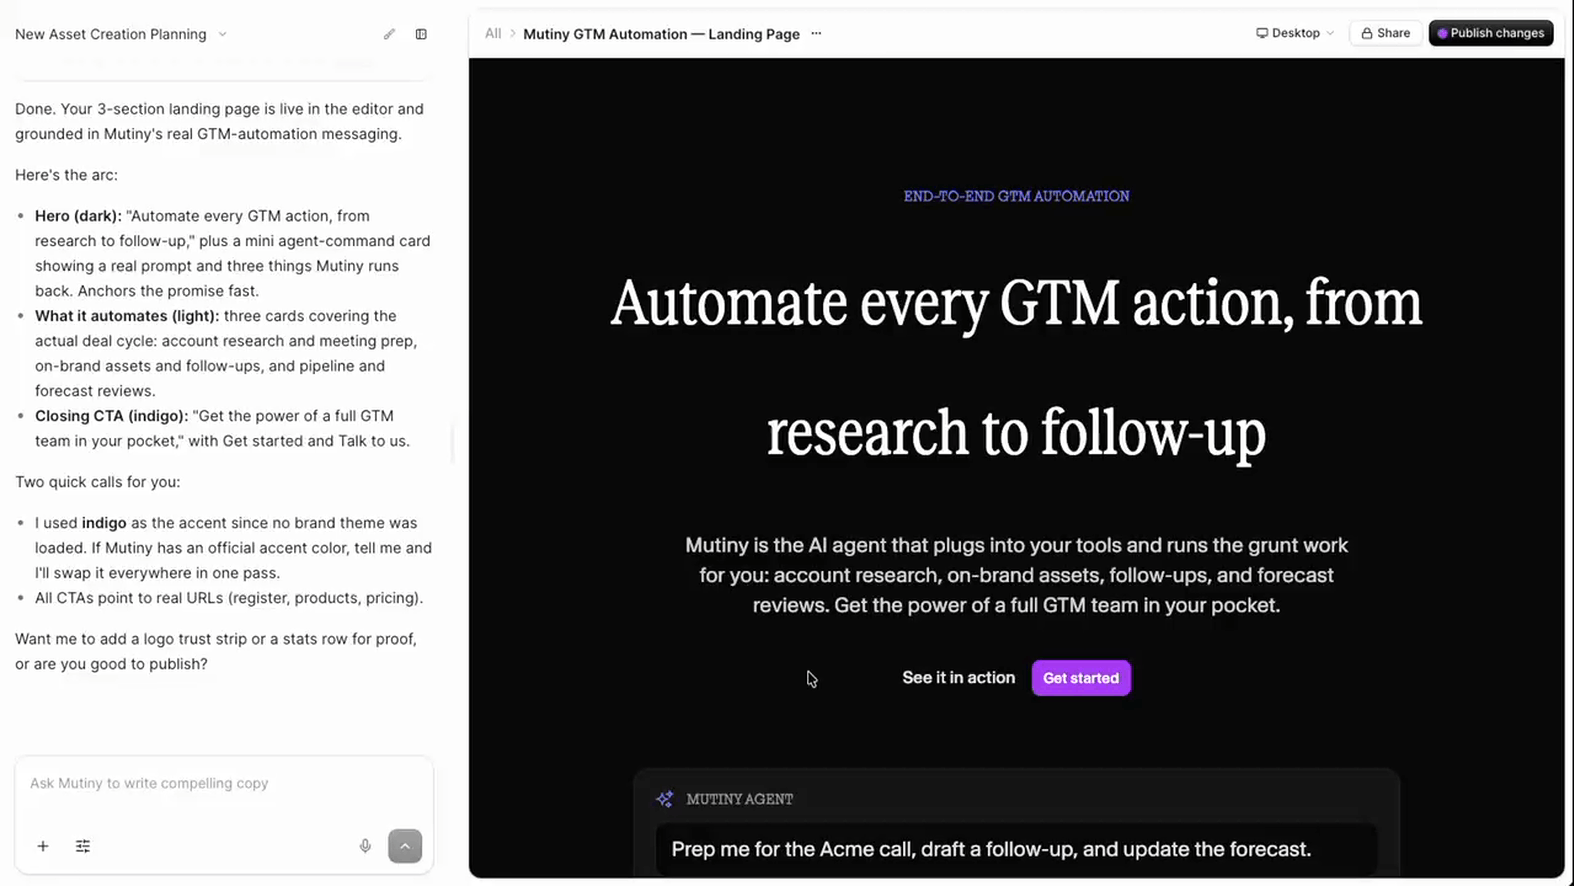Select the hero paragraph starting 'Mutiny is the AI agent'
This screenshot has height=886, width=1575.
click(x=1016, y=575)
